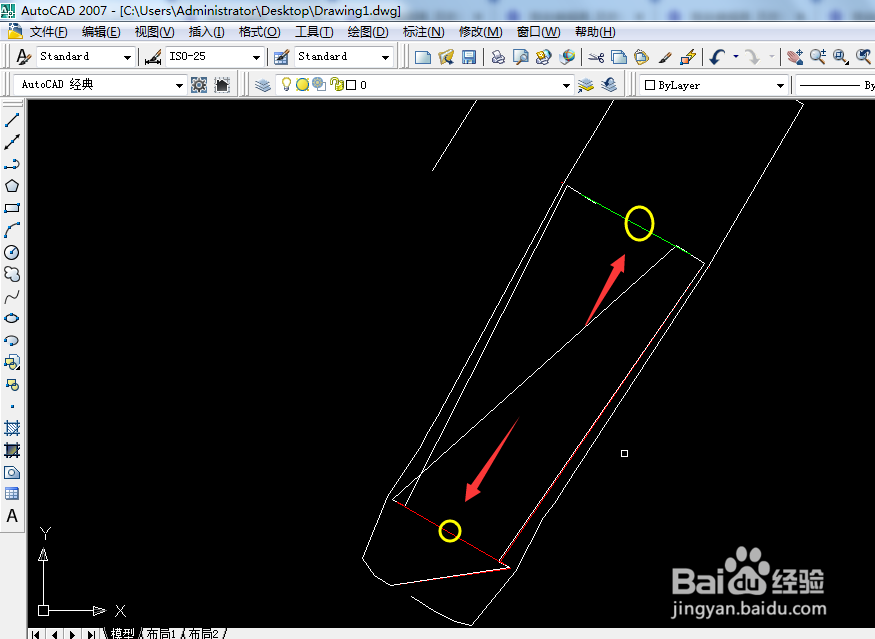The height and width of the screenshot is (639, 875).
Task: Click the Open file icon
Action: (x=446, y=56)
